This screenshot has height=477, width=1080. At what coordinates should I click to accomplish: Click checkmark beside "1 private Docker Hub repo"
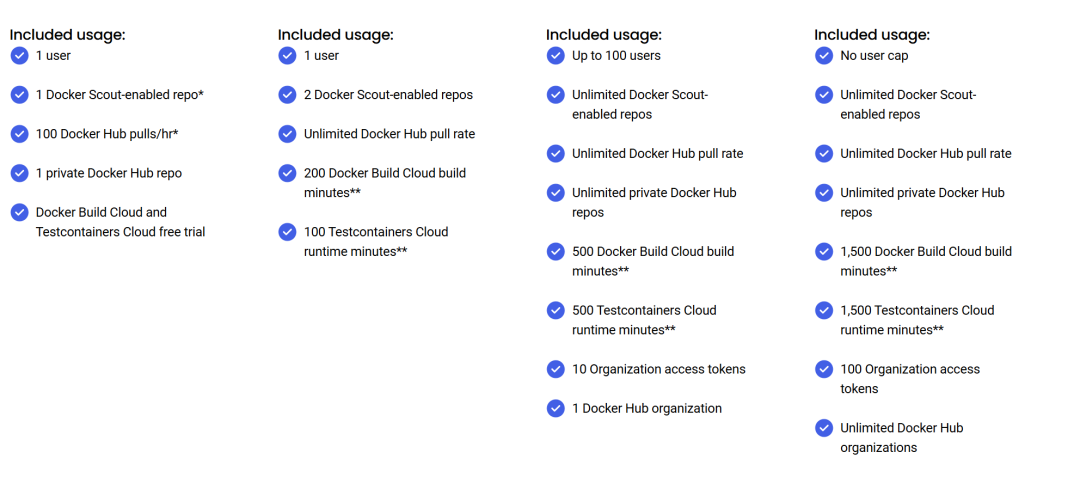click(x=19, y=173)
